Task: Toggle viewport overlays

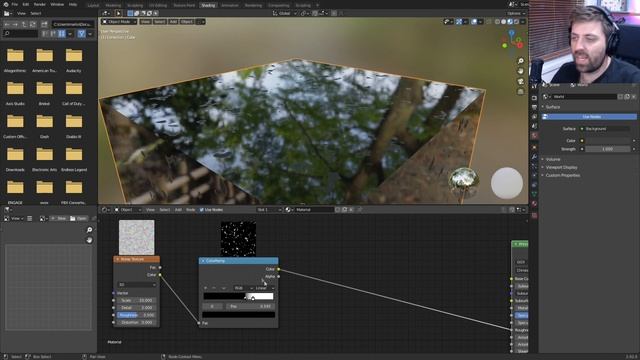Action: click(474, 22)
